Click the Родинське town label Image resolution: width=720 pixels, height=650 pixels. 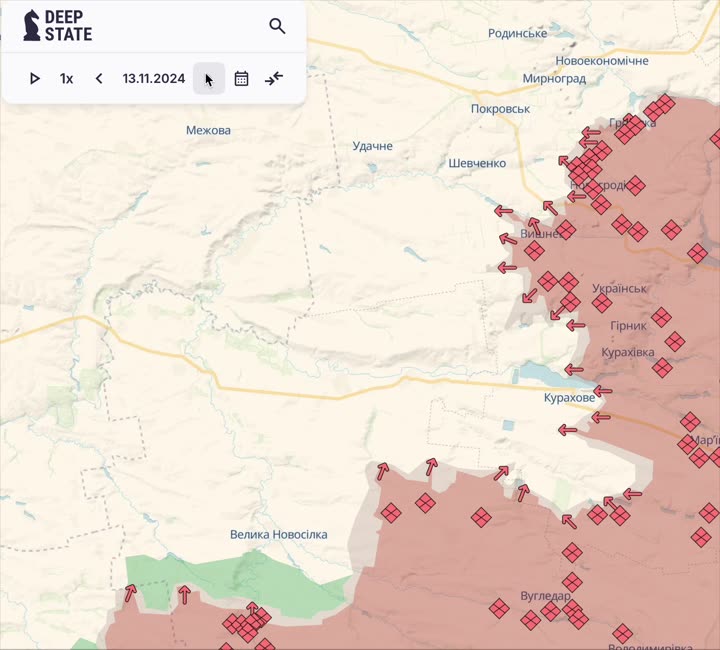tap(518, 34)
